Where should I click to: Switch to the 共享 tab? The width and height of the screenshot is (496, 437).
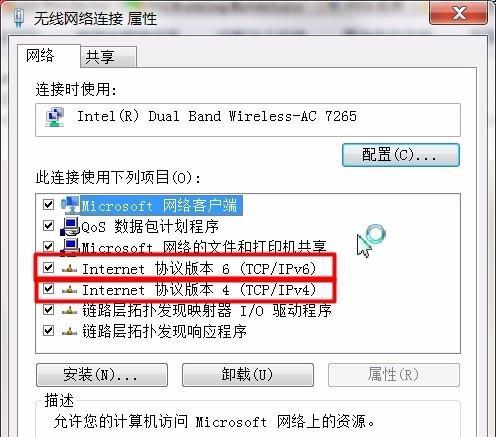click(x=108, y=57)
